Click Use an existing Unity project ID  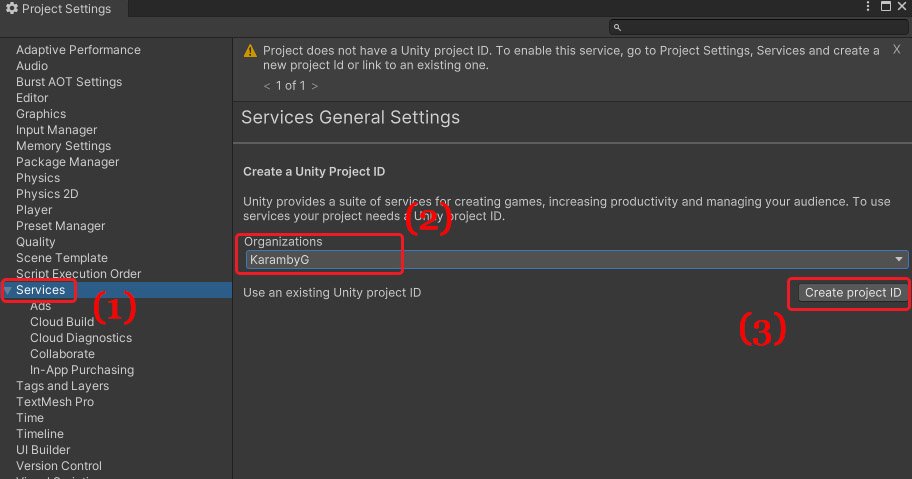pyautogui.click(x=332, y=293)
